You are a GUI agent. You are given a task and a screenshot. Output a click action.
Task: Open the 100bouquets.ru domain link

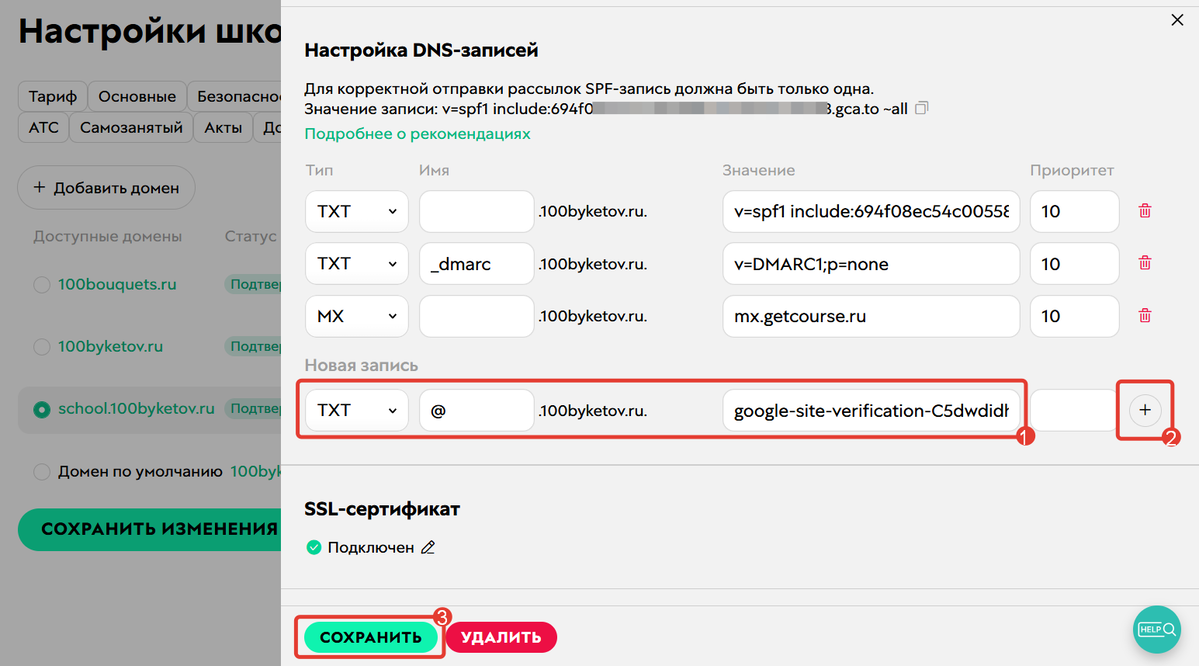pos(117,284)
